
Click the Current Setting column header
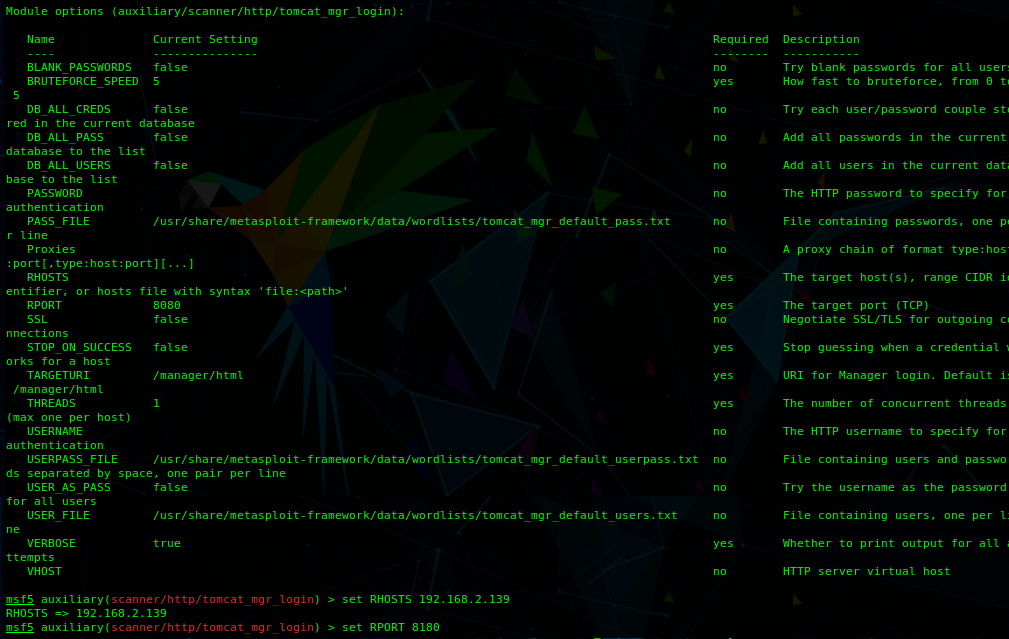coord(205,40)
